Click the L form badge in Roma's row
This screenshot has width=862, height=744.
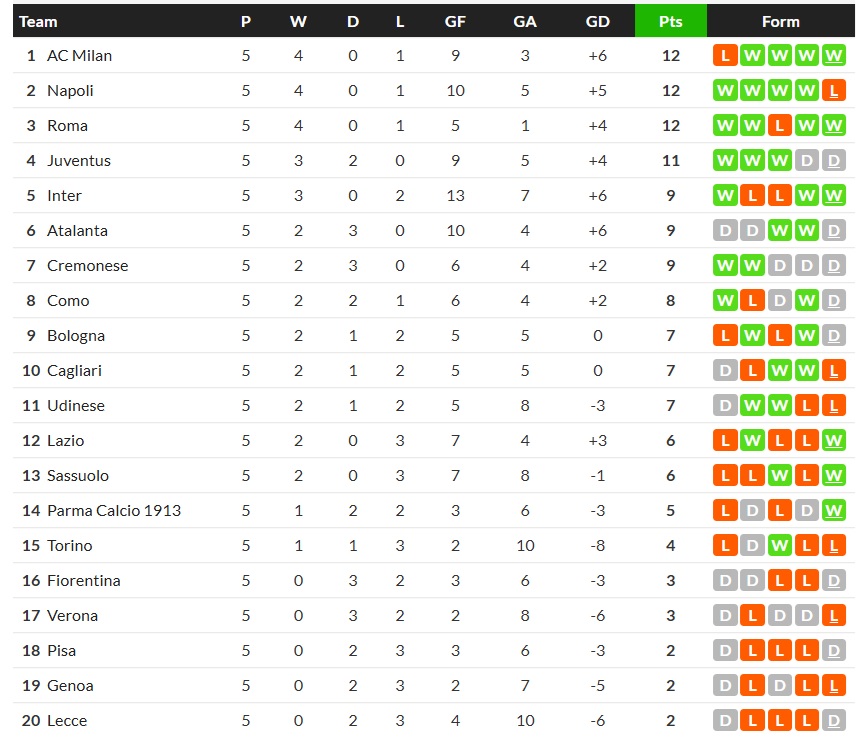tap(779, 126)
